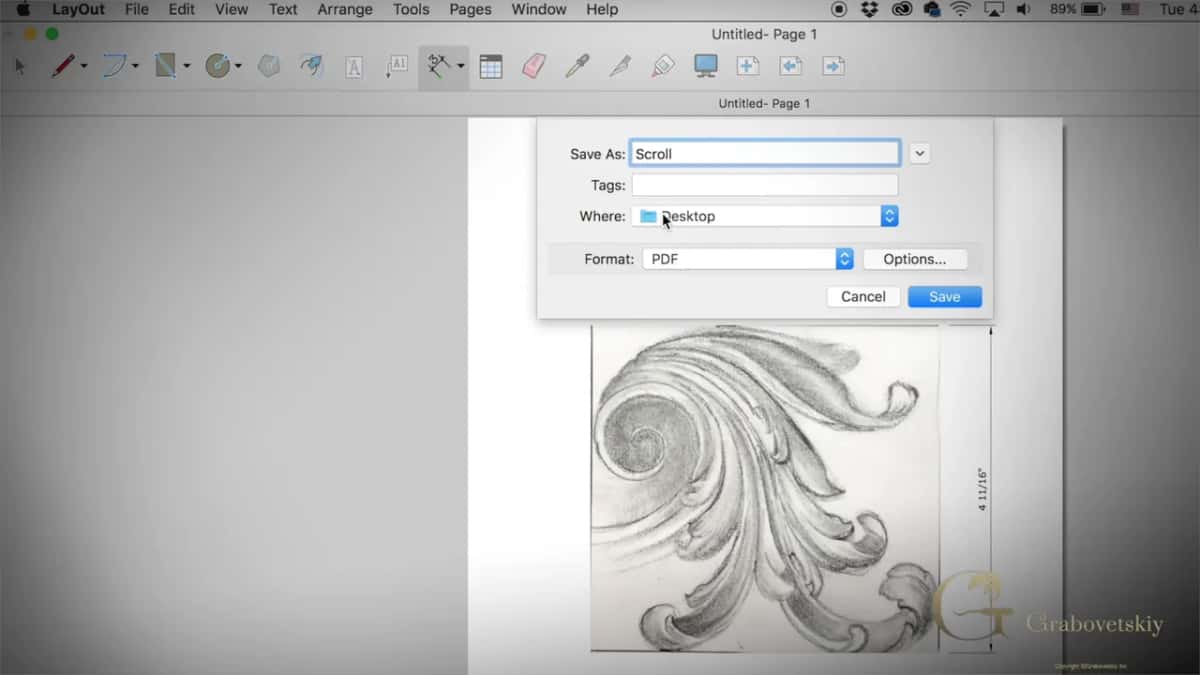Viewport: 1200px width, 675px height.
Task: Expand the save dialog with chevron button
Action: click(x=920, y=154)
